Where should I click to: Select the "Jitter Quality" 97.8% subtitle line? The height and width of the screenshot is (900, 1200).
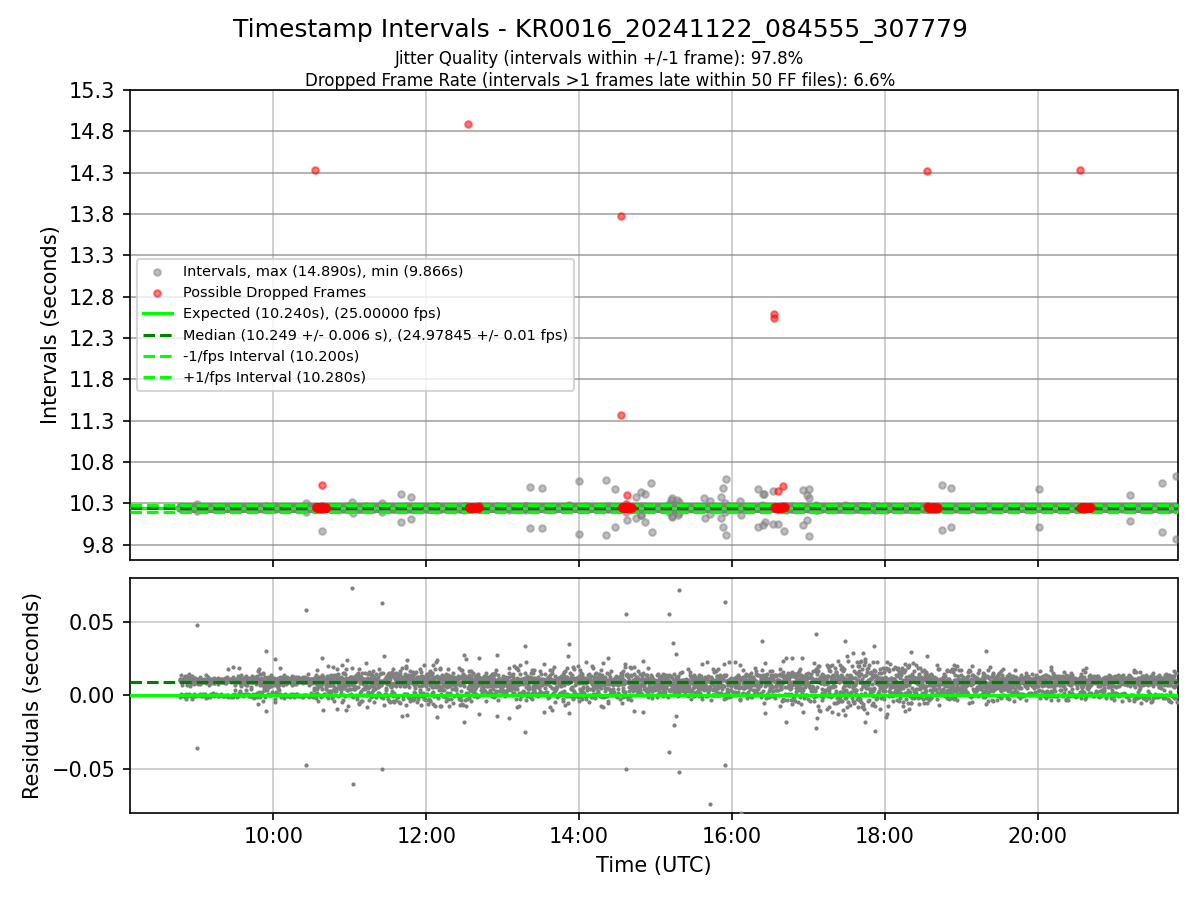coord(599,59)
